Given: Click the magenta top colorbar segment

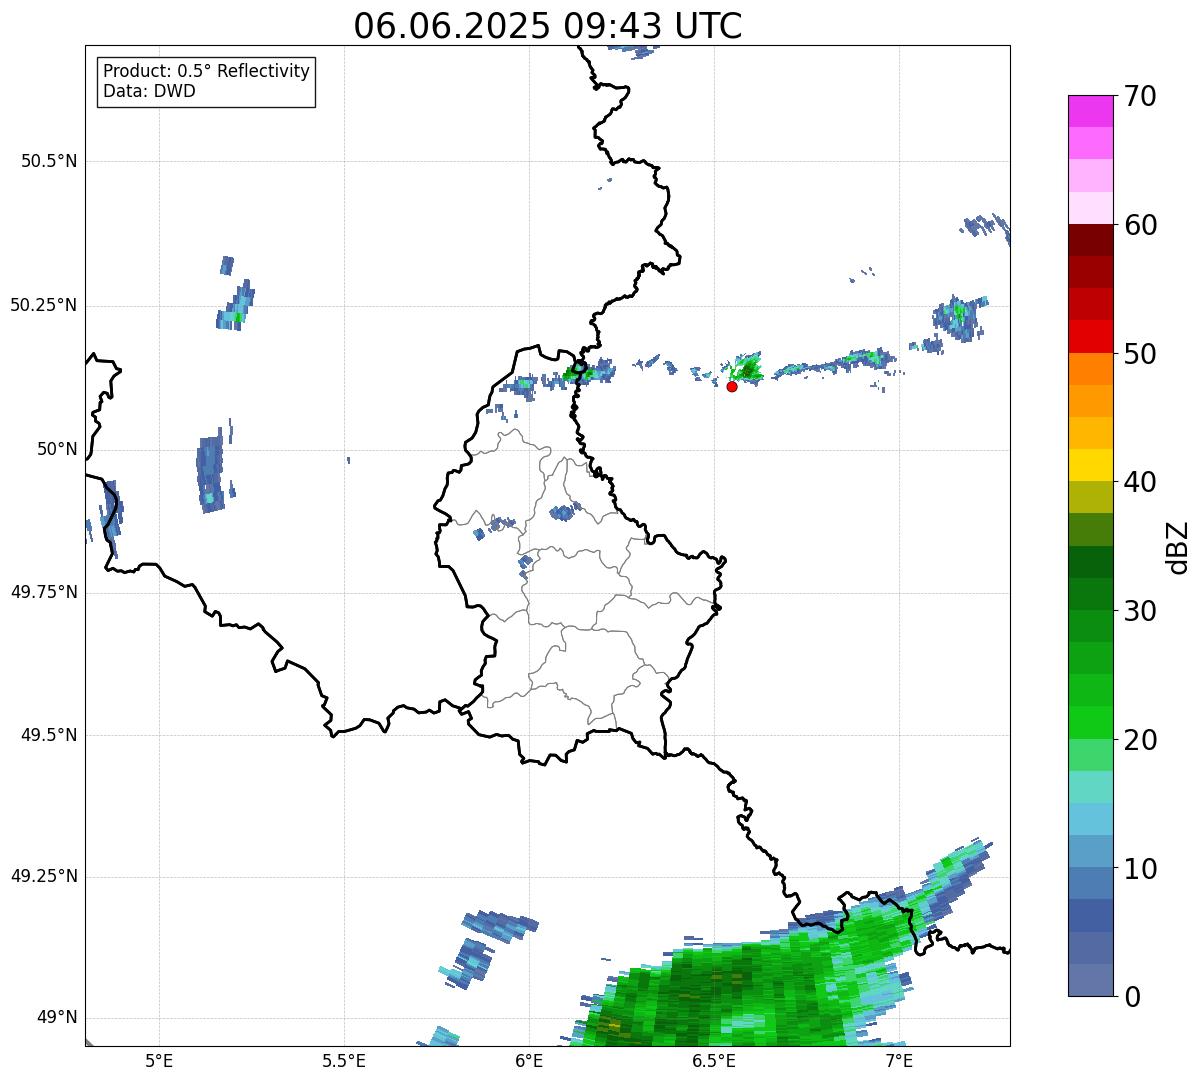Looking at the screenshot, I should click(x=1090, y=111).
